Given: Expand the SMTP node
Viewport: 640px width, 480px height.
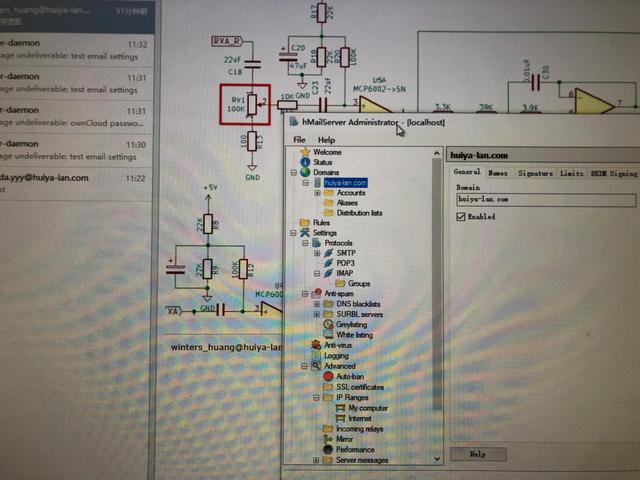Looking at the screenshot, I should [317, 253].
